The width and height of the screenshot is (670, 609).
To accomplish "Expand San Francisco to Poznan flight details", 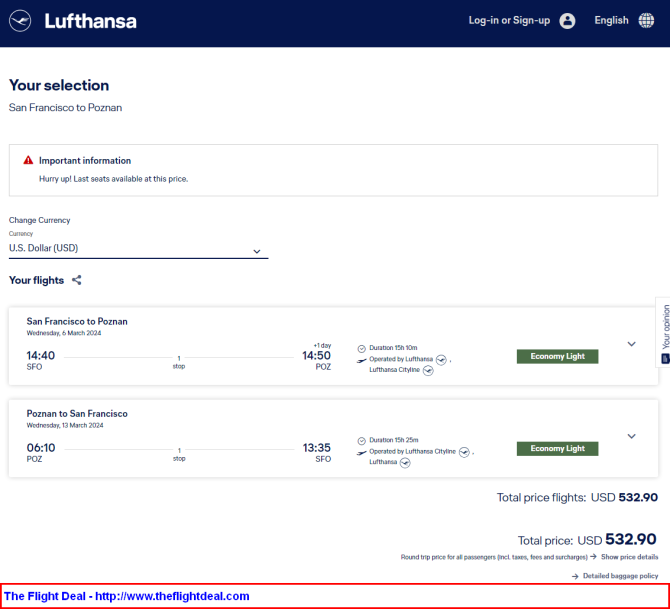I will tap(631, 344).
